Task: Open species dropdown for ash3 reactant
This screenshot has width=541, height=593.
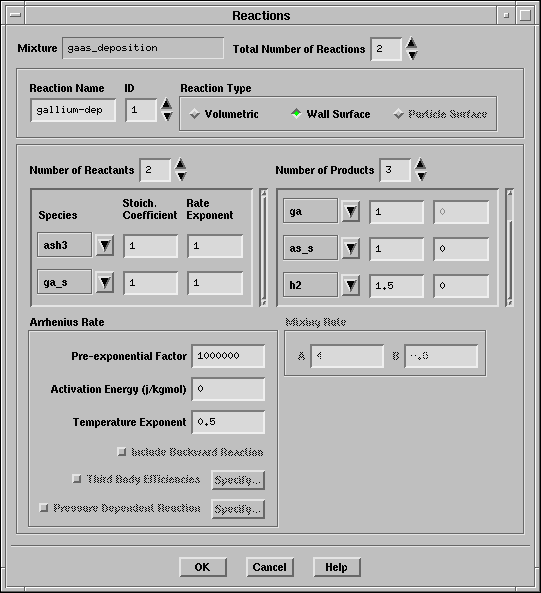Action: pyautogui.click(x=105, y=245)
